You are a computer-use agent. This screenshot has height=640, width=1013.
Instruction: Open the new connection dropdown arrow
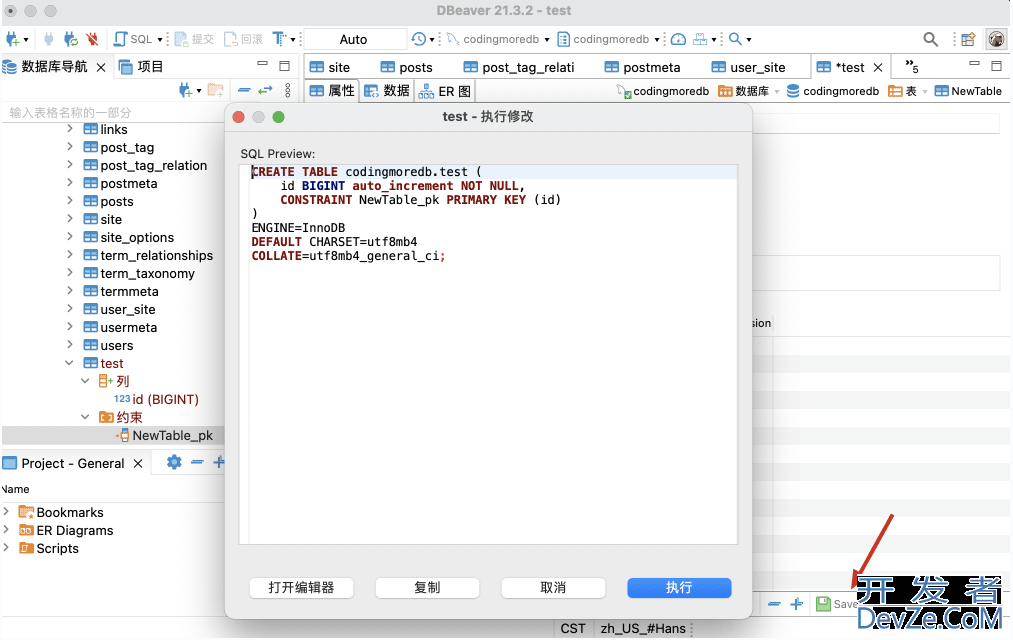coord(26,40)
